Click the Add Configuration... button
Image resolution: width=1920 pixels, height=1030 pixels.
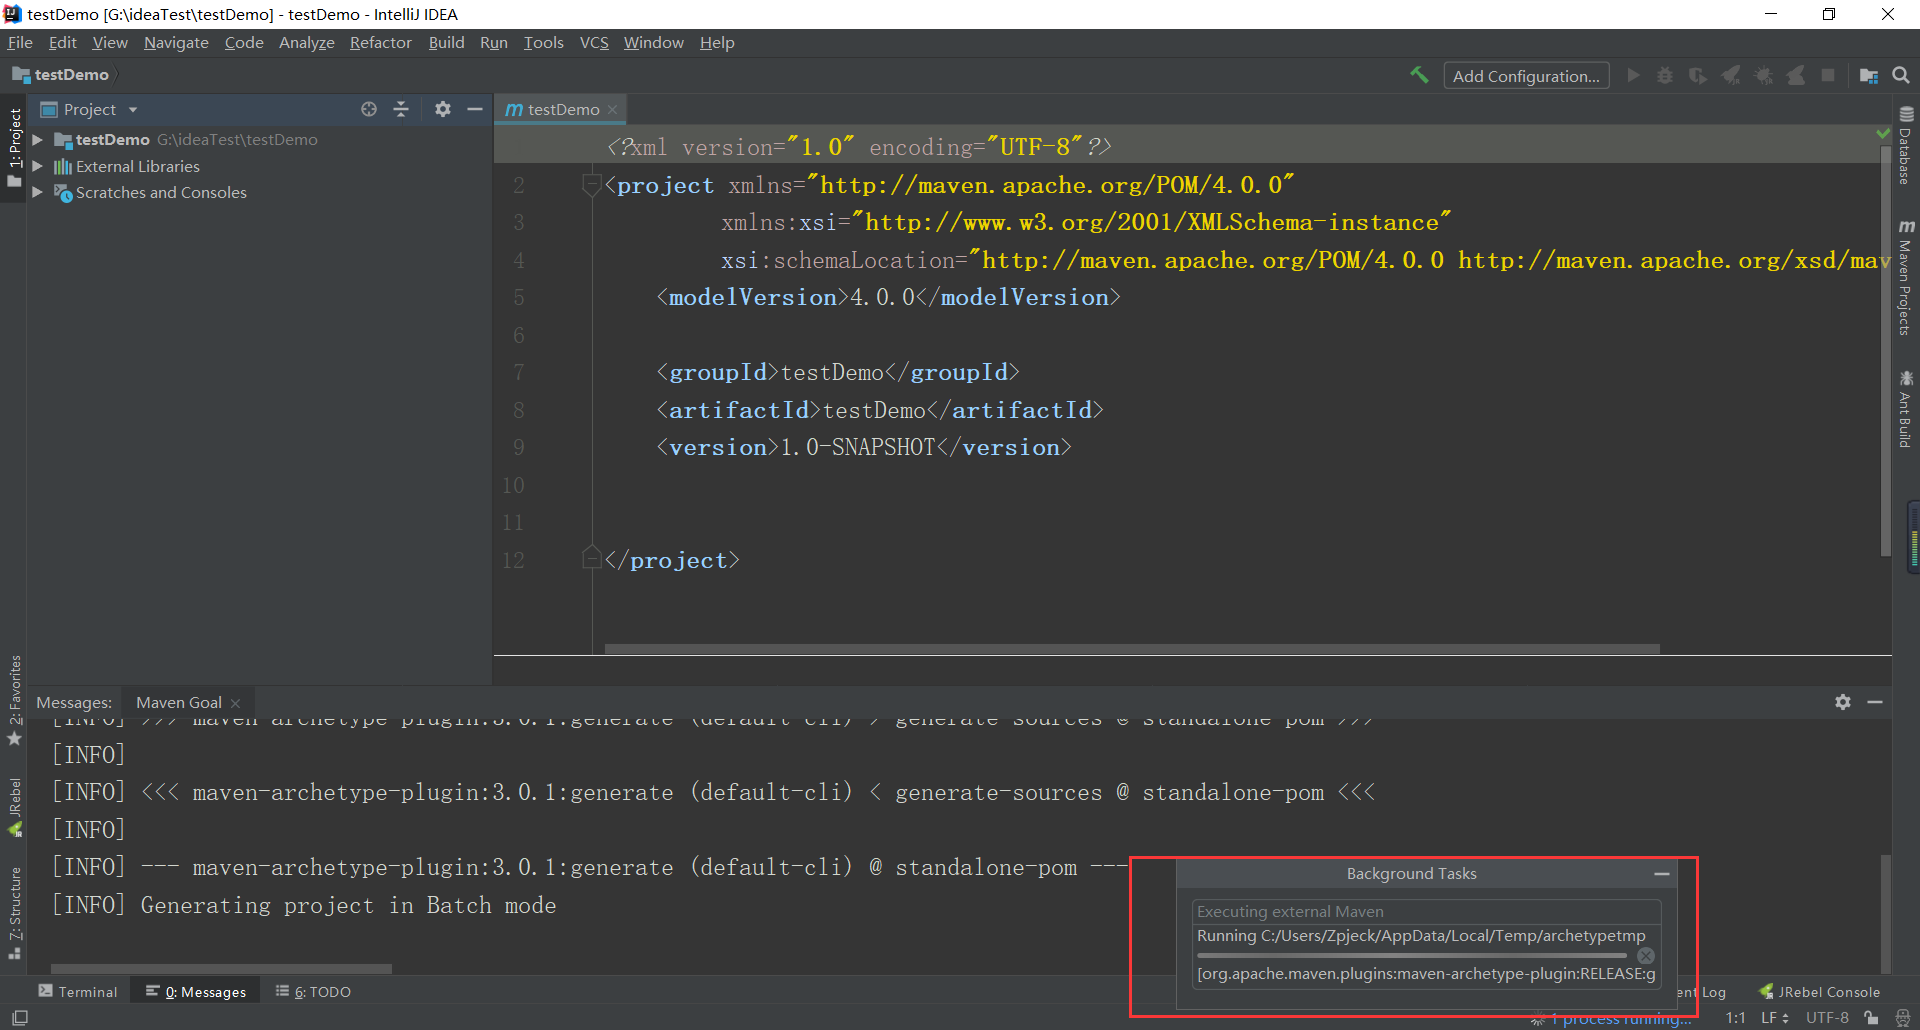(x=1526, y=76)
